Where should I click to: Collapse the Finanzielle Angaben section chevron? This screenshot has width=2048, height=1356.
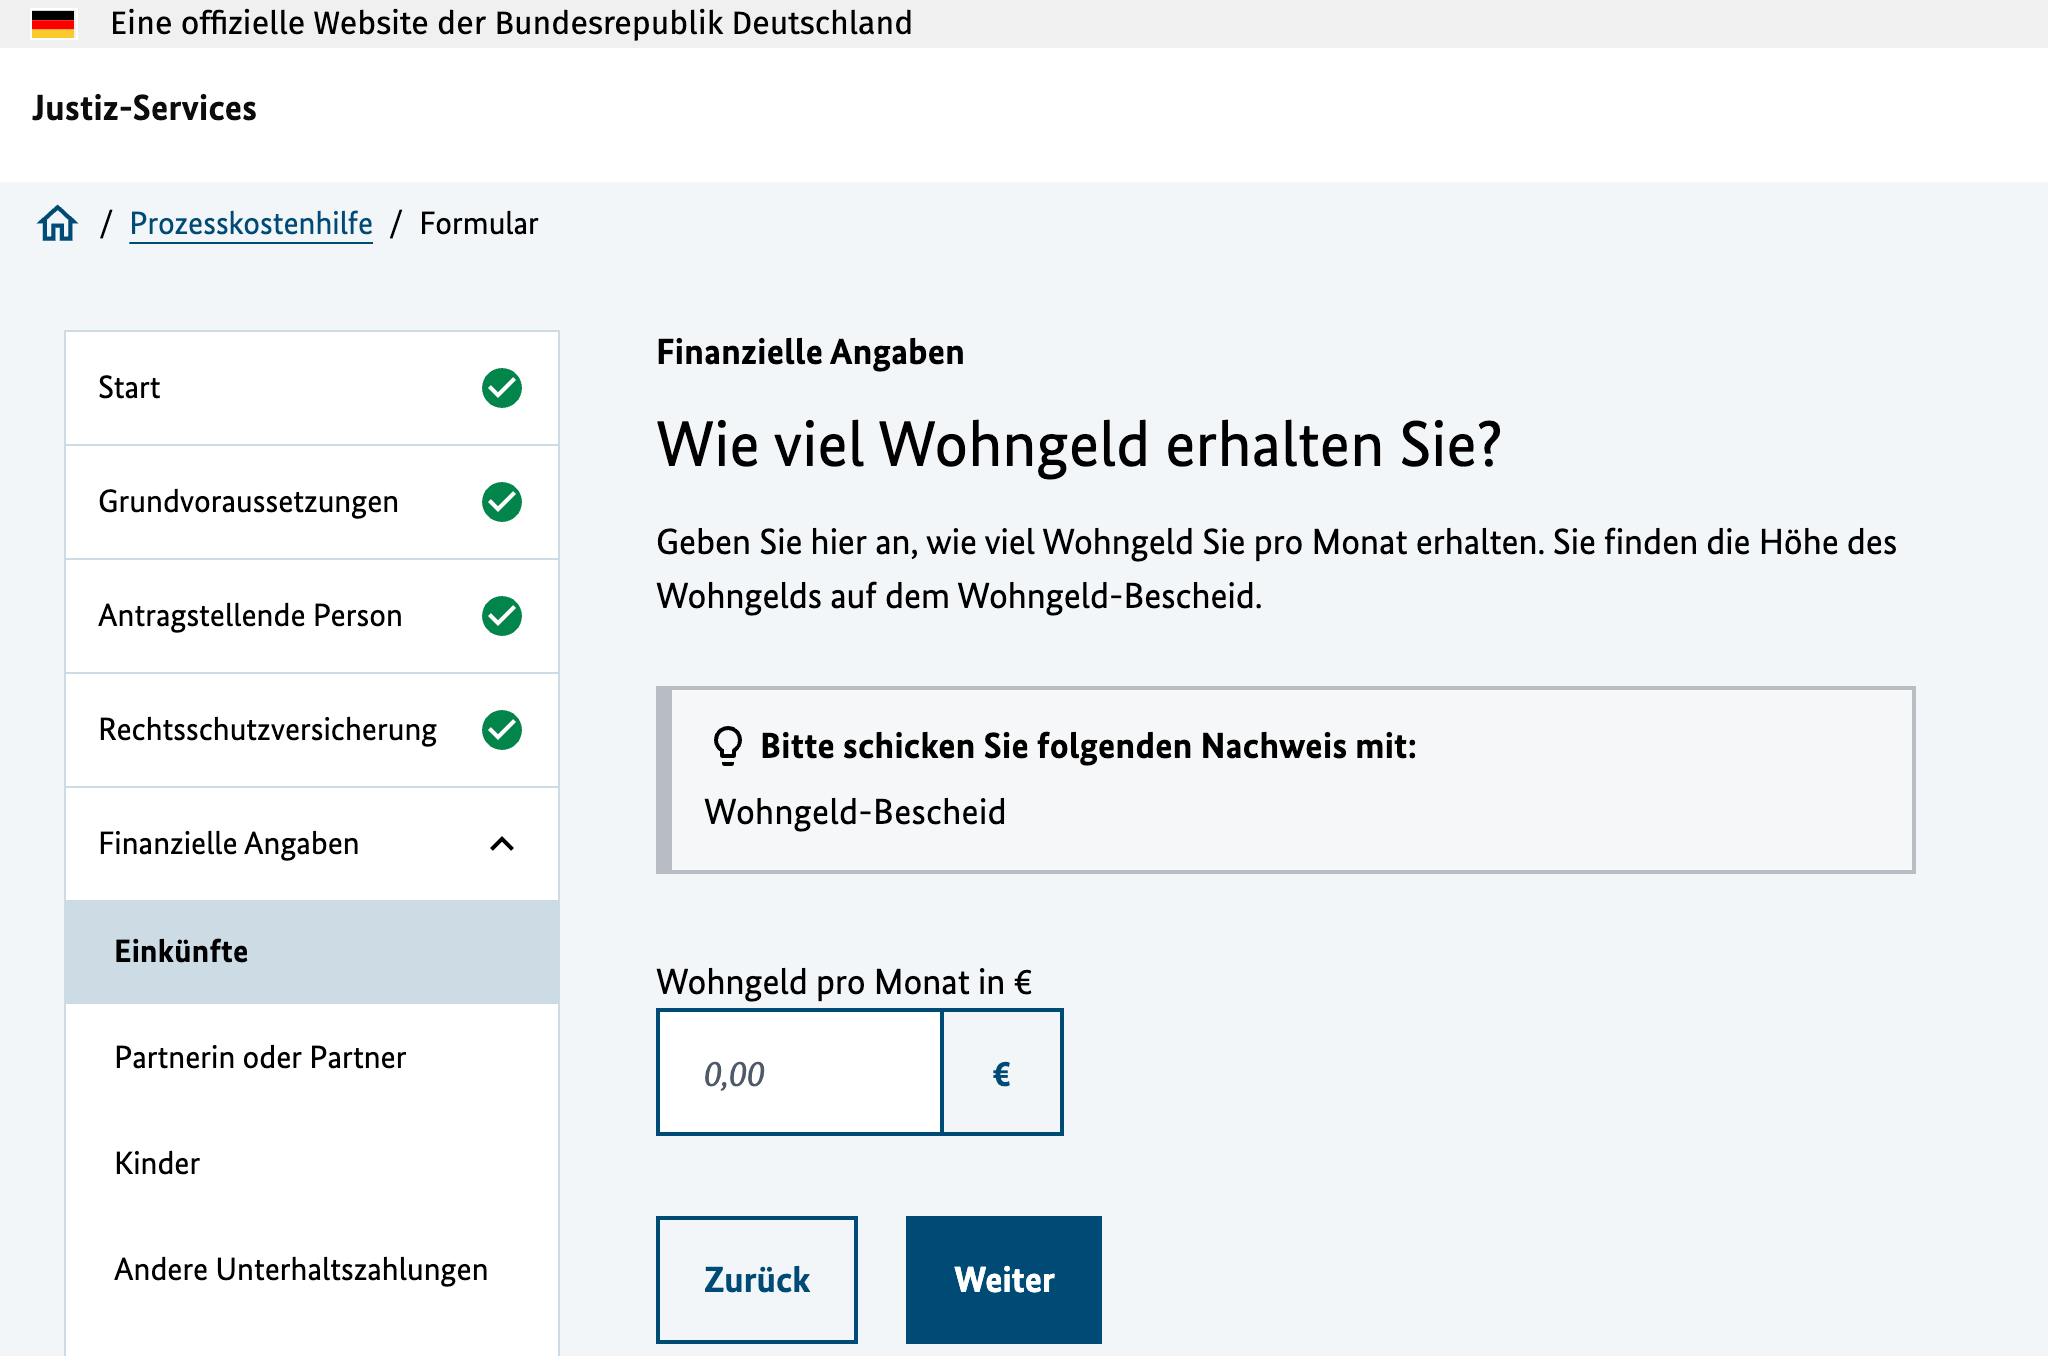(x=503, y=845)
